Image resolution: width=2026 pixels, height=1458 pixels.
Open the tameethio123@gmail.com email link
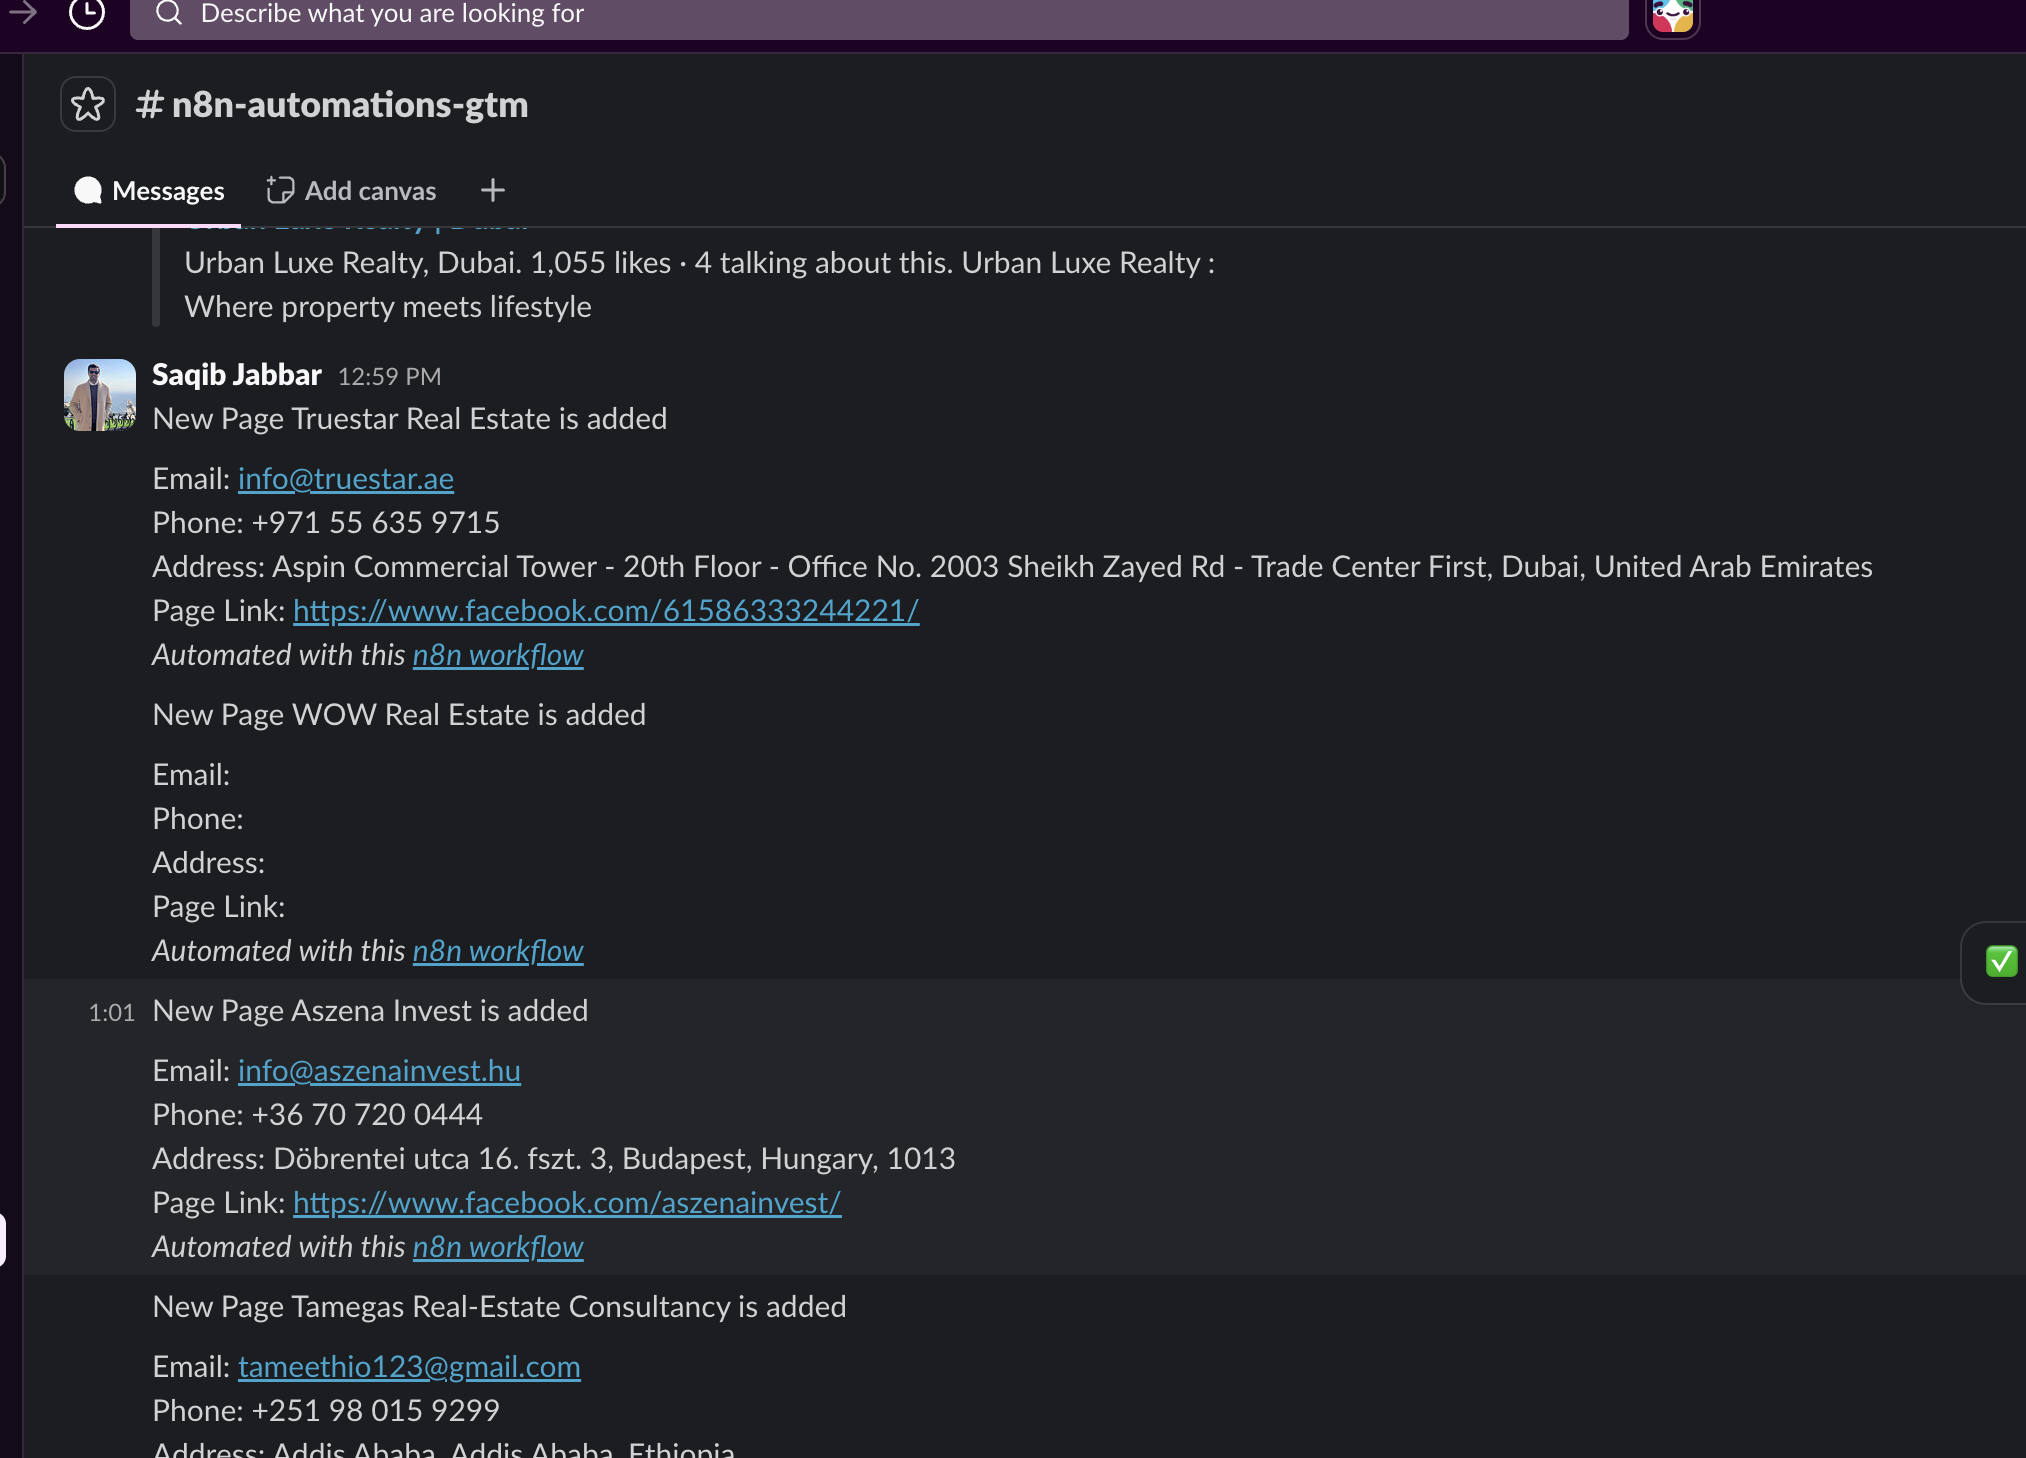(409, 1367)
